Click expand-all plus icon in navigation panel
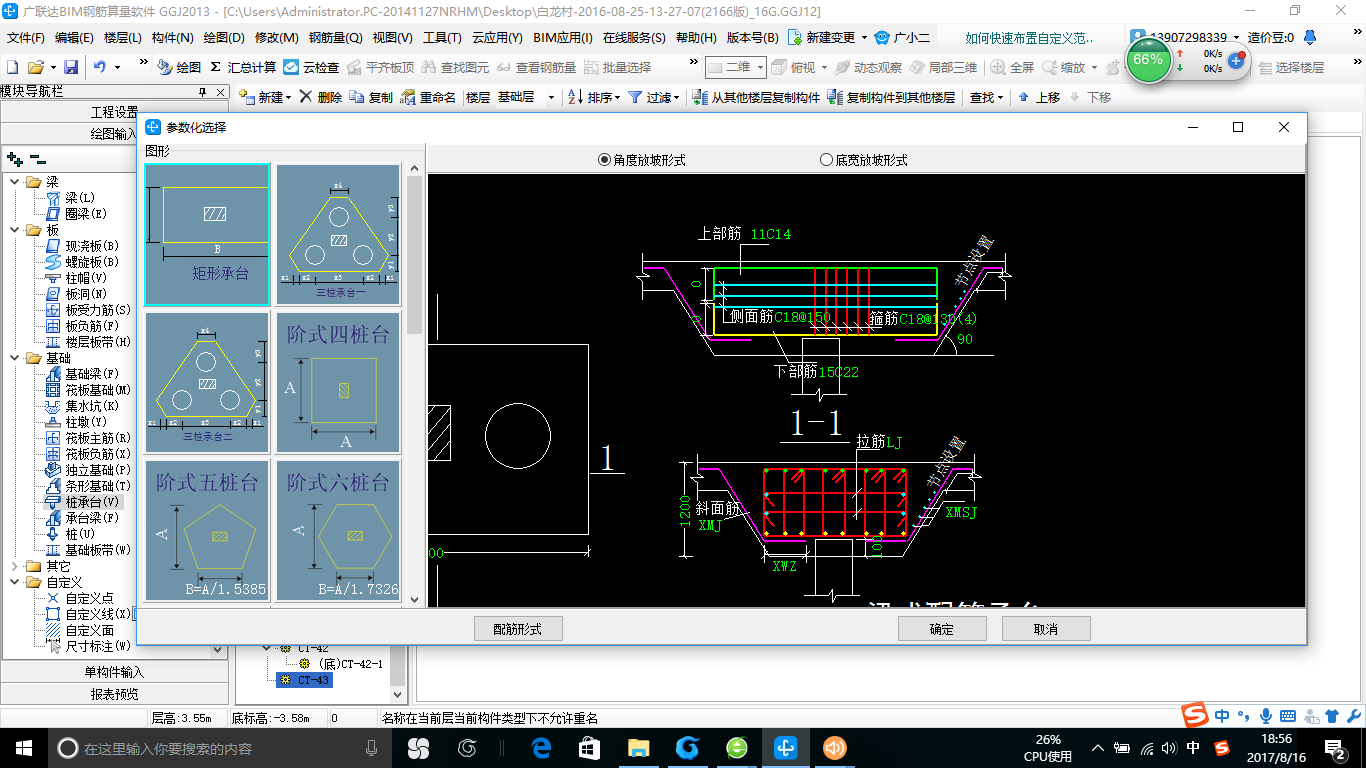Viewport: 1366px width, 768px height. point(14,158)
